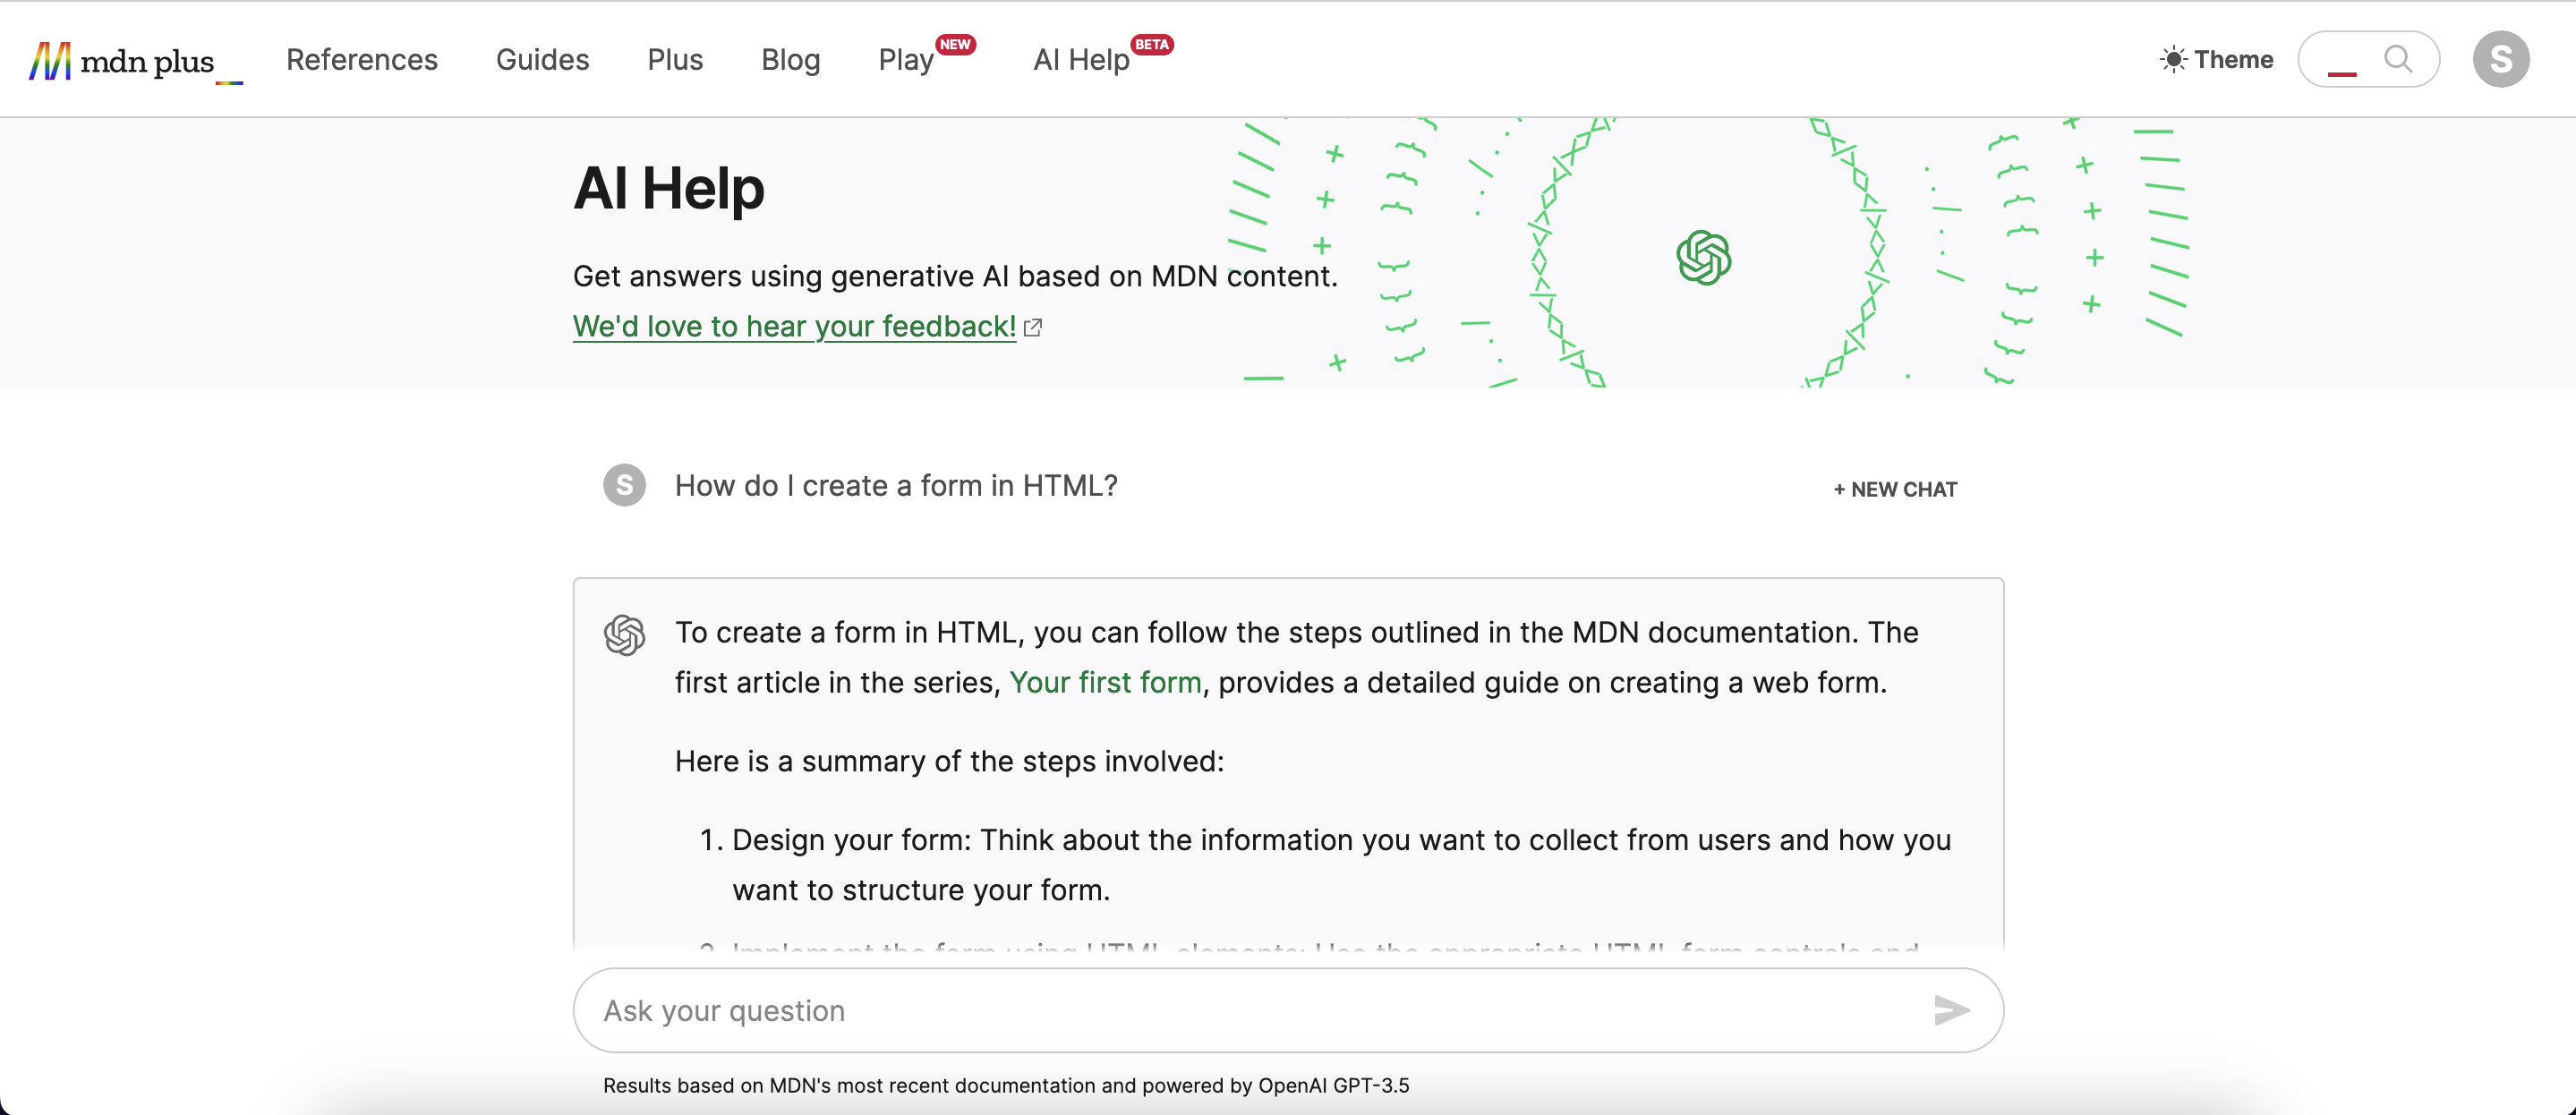Click the 'Ask your question' input field
Viewport: 2576px width, 1115px height.
1100,1010
